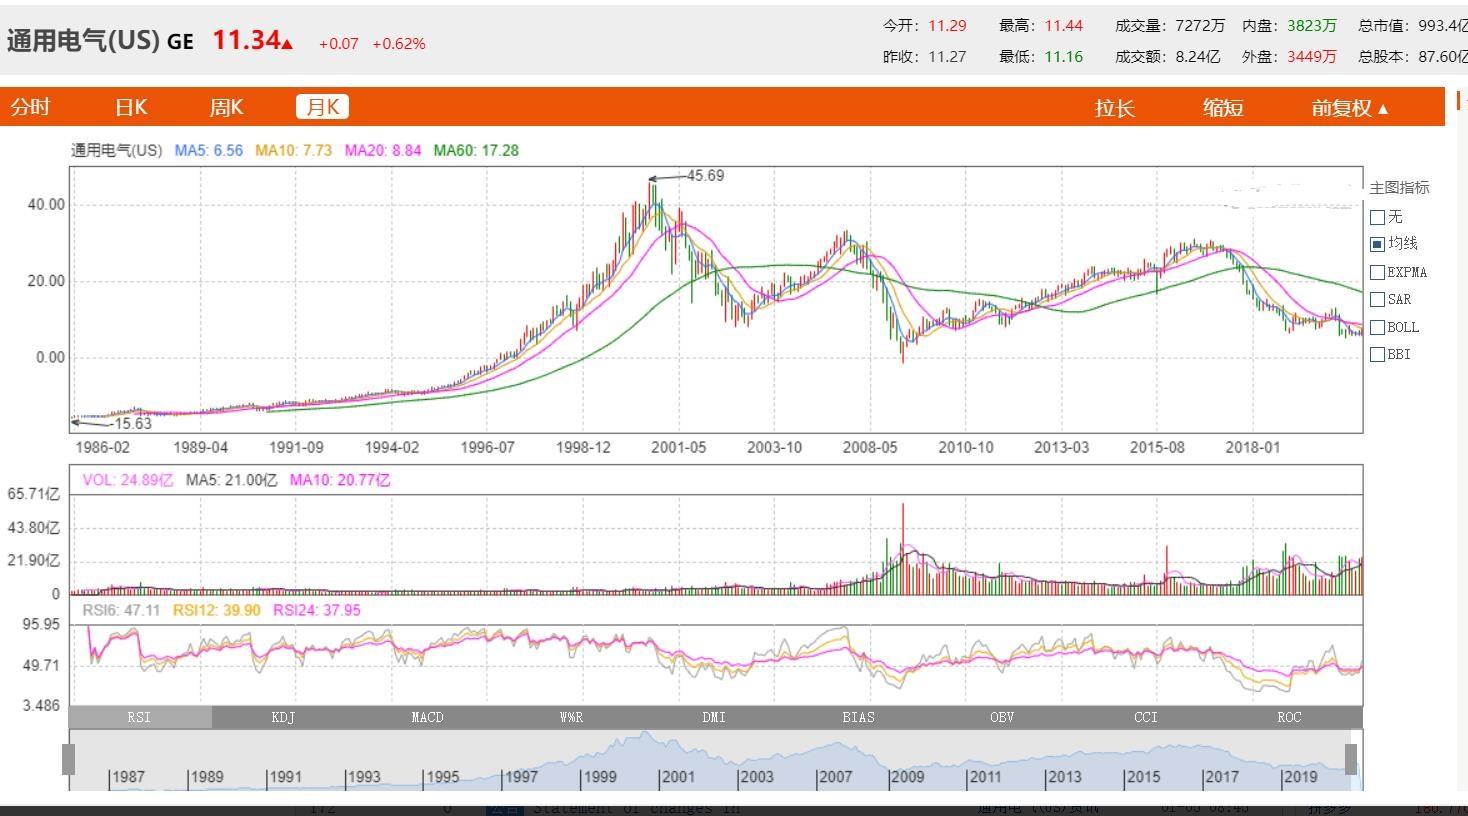The height and width of the screenshot is (816, 1468).
Task: Select the ROC indicator tab
Action: pos(1290,717)
